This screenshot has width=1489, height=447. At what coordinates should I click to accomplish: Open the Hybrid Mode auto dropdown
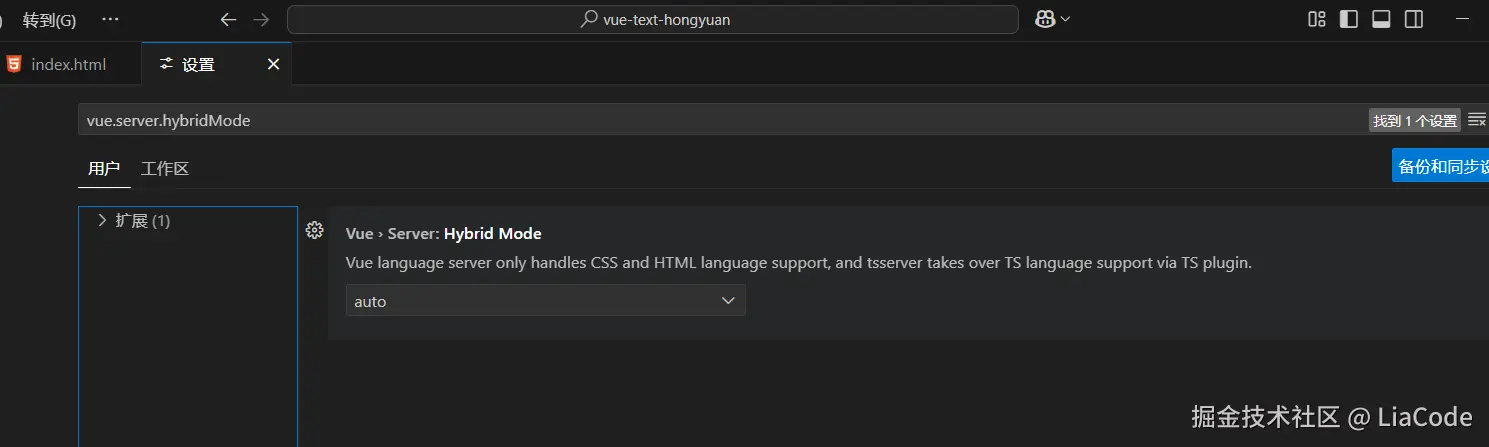pos(545,301)
